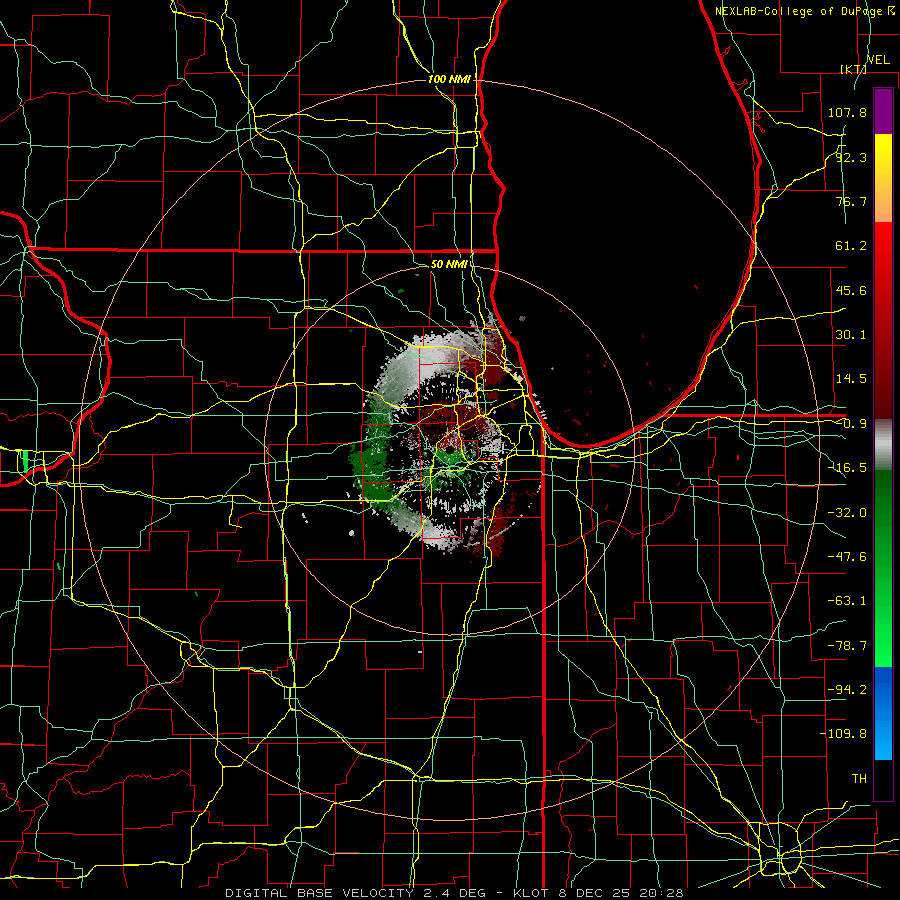Click the 14.5 velocity legend value

point(851,379)
